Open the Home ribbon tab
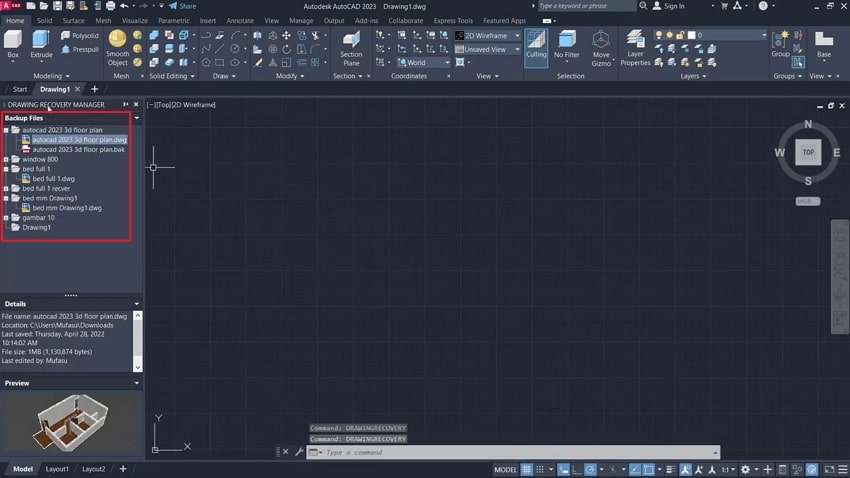The width and height of the screenshot is (850, 478). 15,21
